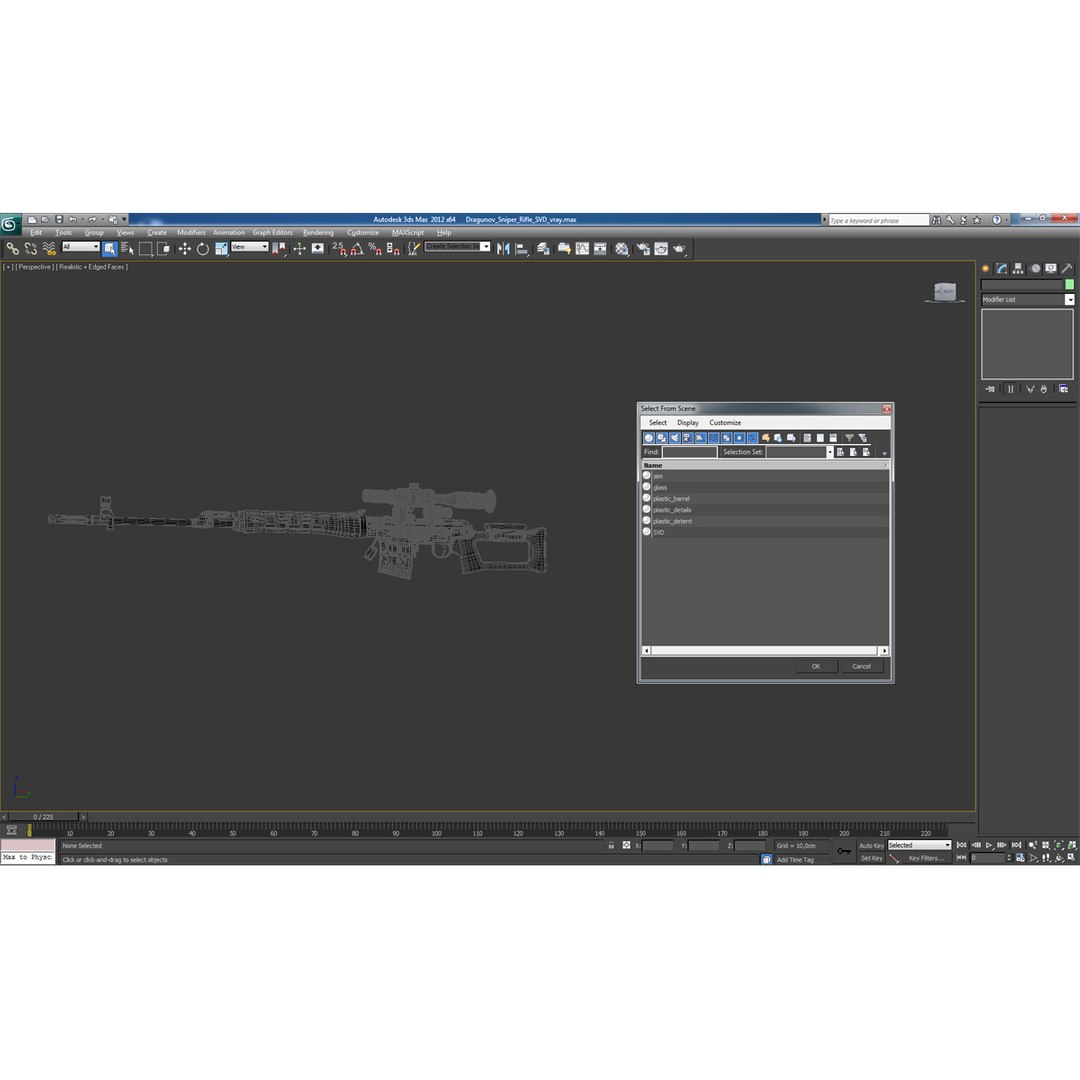
Task: Expand the Selection Set dropdown in dialog
Action: (x=829, y=453)
